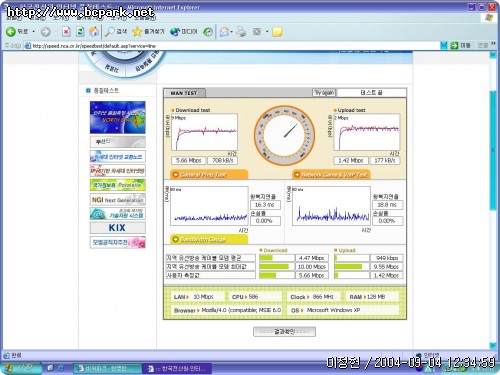Open the North Star globe banner
This screenshot has width=500, height=375.
point(118,117)
